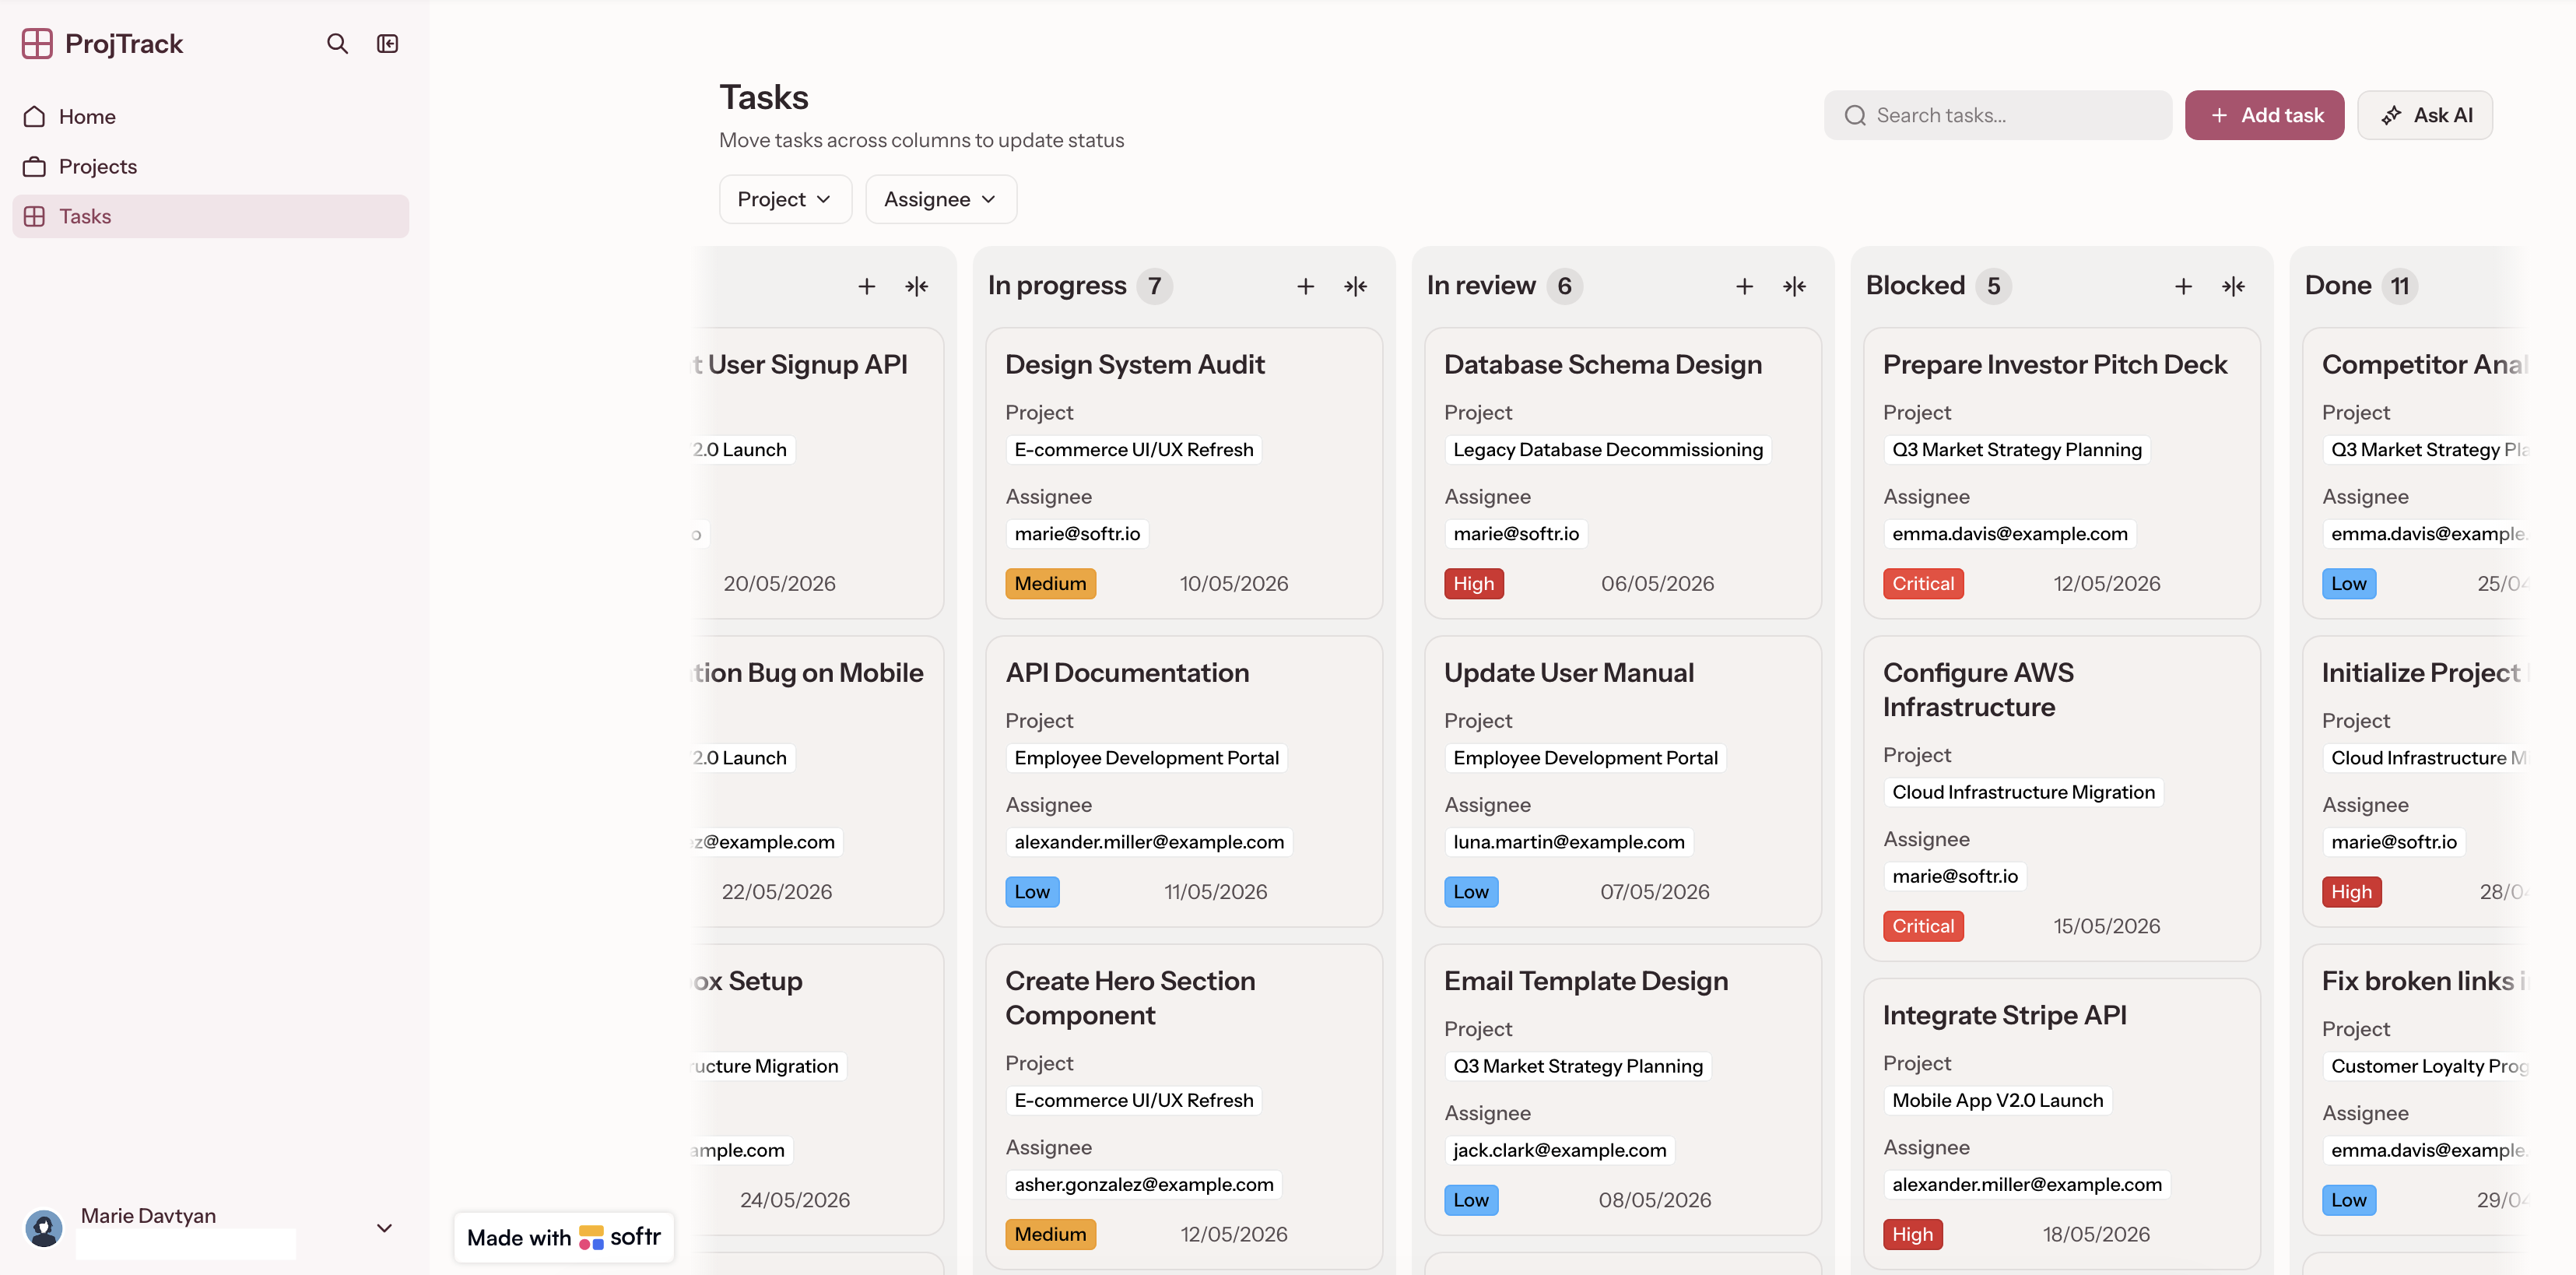Open Configure AWS Infrastructure card
The height and width of the screenshot is (1275, 2576).
[x=2061, y=798]
